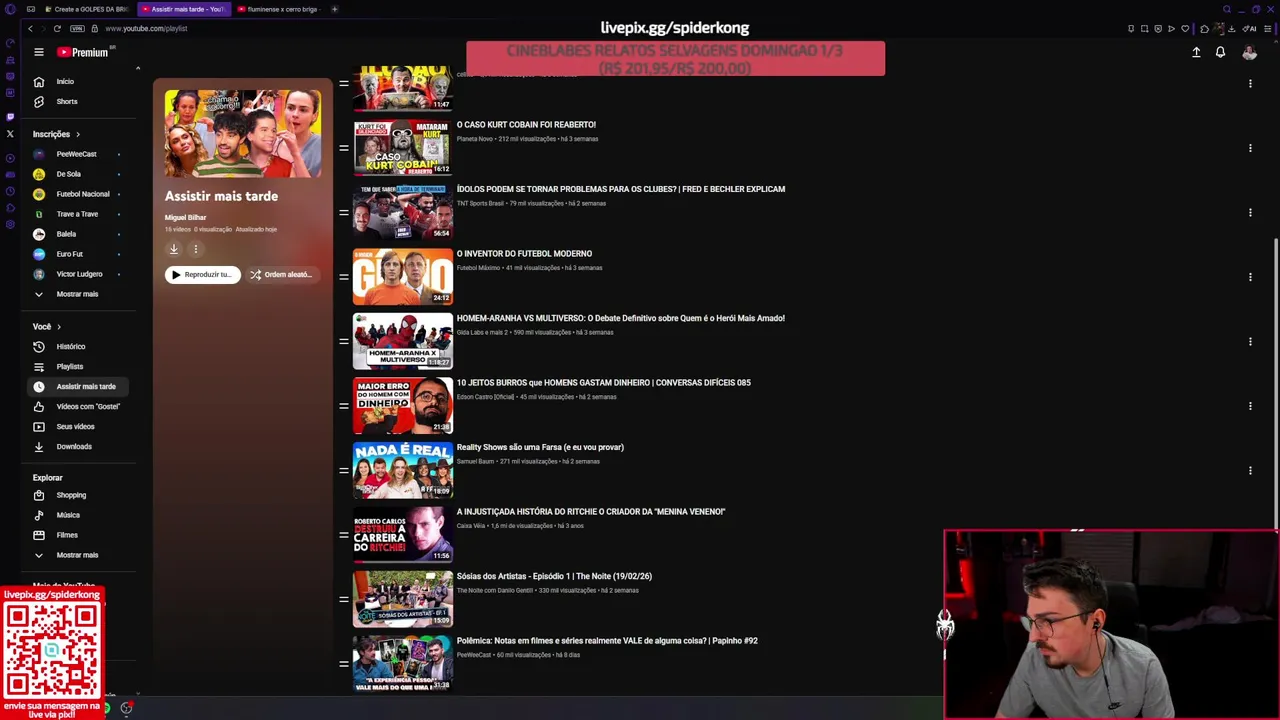The image size is (1280, 720).
Task: Open Shopping under Explorar
Action: 71,495
